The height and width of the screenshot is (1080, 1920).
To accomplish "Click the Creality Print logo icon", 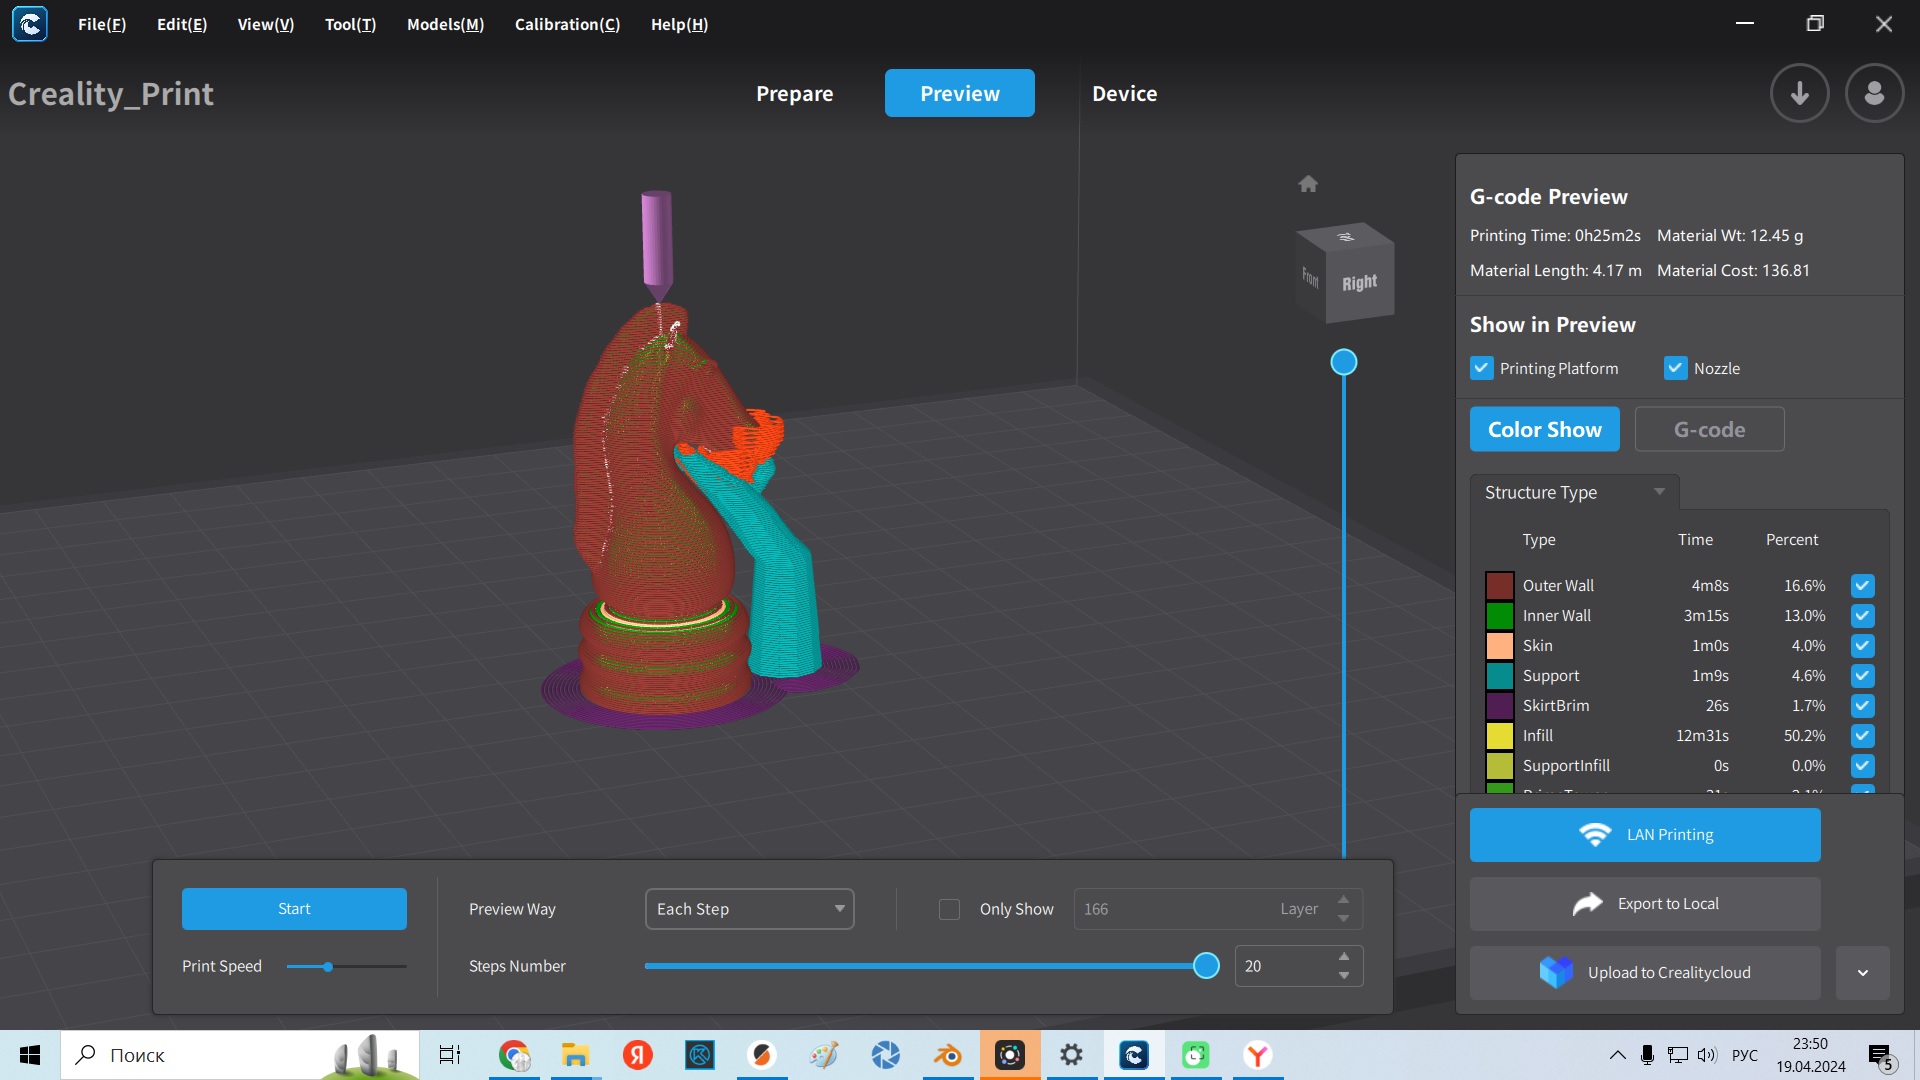I will (x=30, y=24).
